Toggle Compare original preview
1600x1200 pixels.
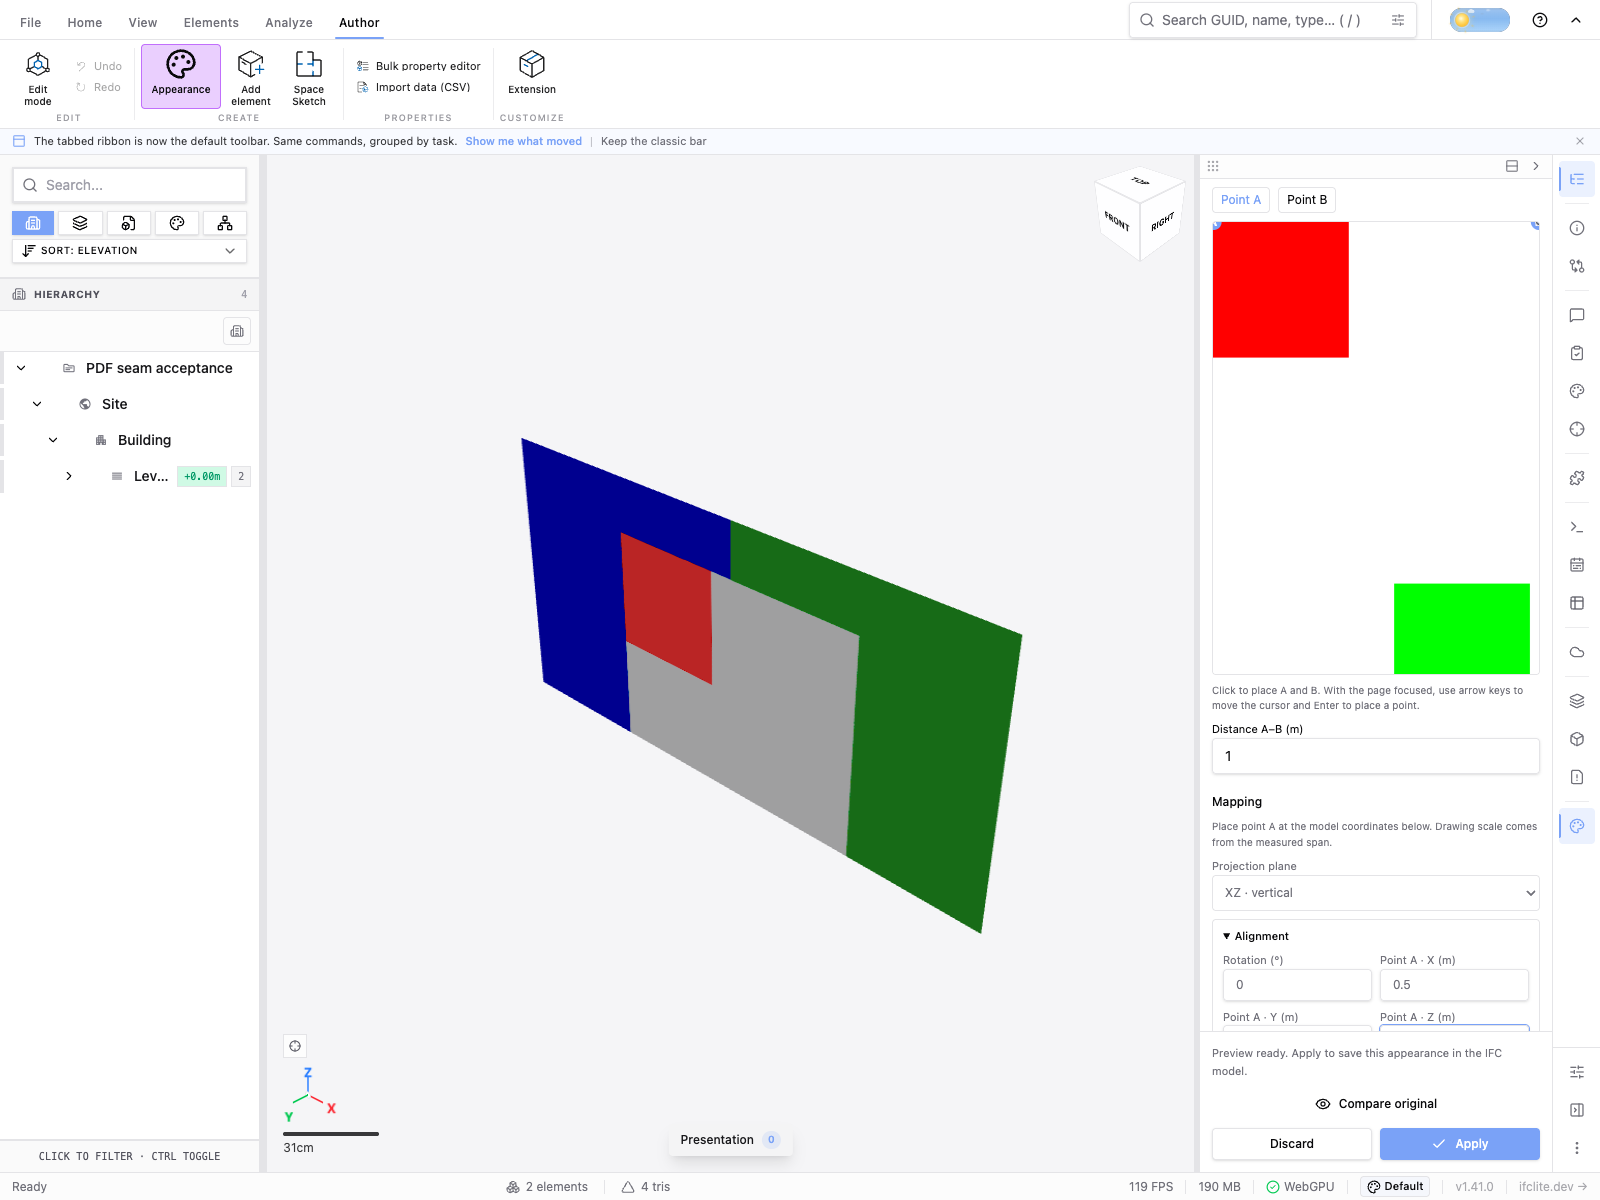tap(1376, 1104)
